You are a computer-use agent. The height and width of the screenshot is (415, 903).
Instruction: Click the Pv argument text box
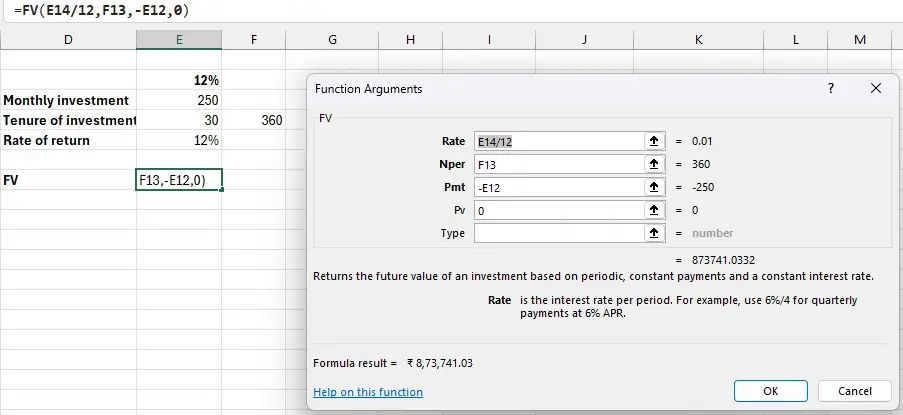point(557,211)
